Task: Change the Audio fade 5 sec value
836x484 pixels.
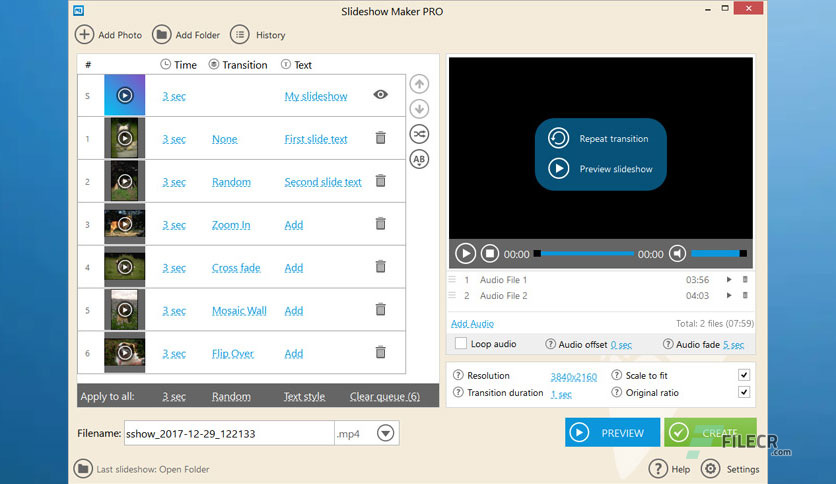Action: 734,345
